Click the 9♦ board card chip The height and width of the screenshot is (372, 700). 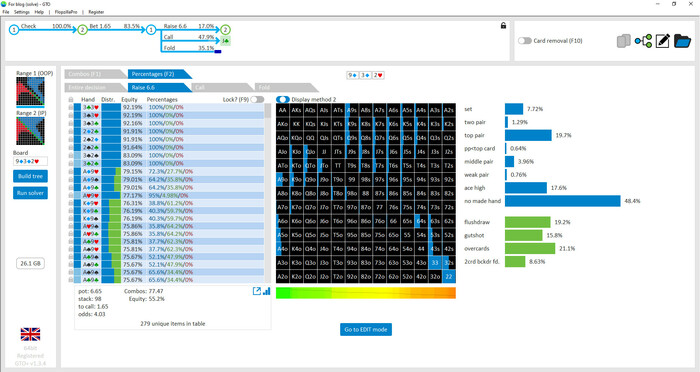pyautogui.click(x=353, y=75)
